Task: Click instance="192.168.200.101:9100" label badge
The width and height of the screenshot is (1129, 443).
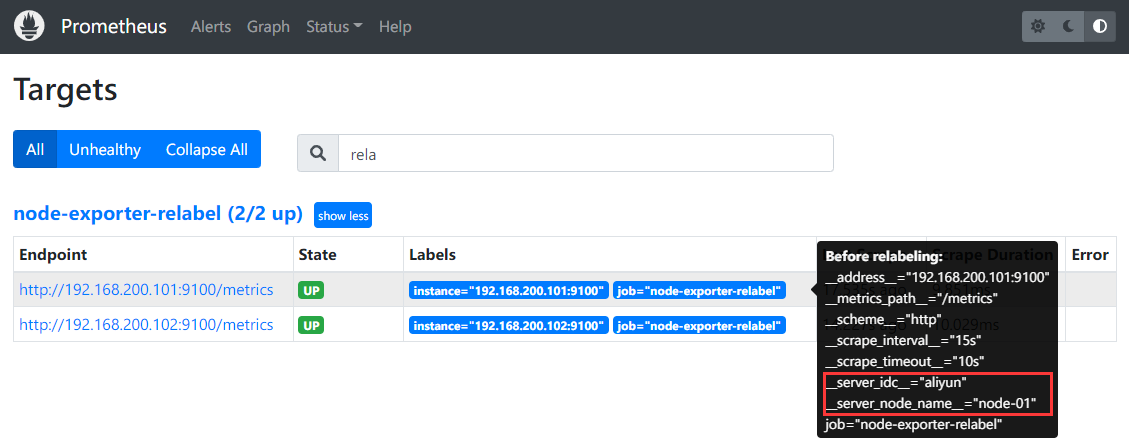Action: [x=509, y=291]
